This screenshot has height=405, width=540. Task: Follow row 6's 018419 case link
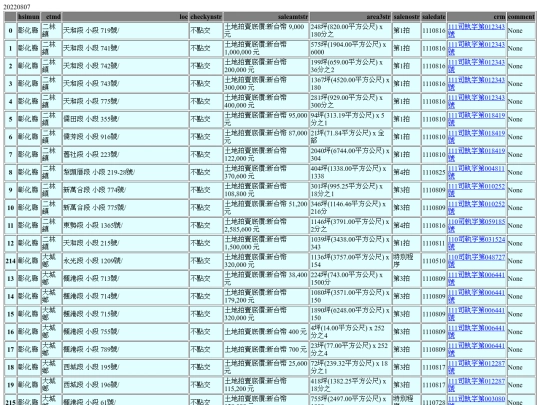[x=476, y=137]
